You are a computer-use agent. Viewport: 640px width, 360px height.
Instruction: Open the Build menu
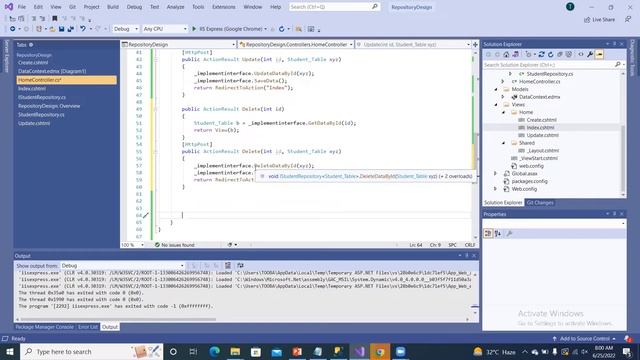click(113, 7)
